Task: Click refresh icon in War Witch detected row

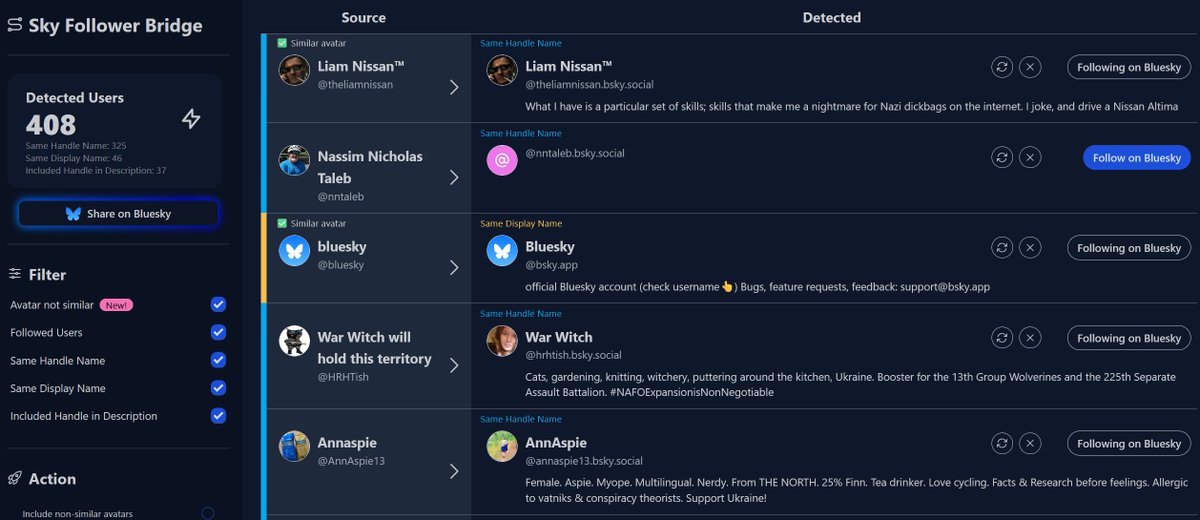Action: (x=1000, y=338)
